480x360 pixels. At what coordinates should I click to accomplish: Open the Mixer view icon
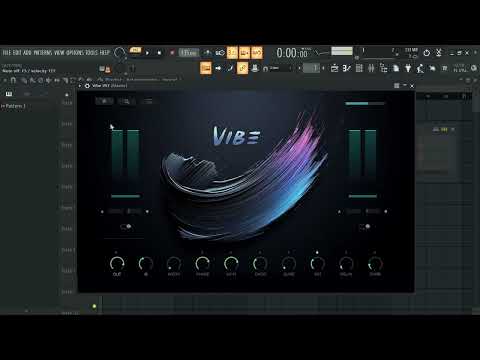371,68
